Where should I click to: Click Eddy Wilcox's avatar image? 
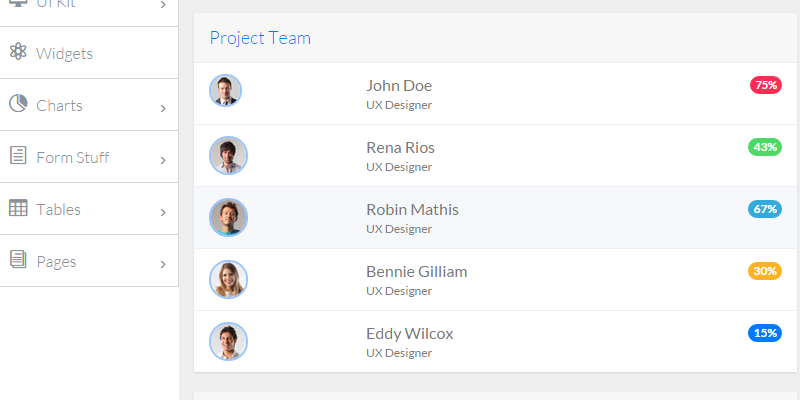[228, 341]
